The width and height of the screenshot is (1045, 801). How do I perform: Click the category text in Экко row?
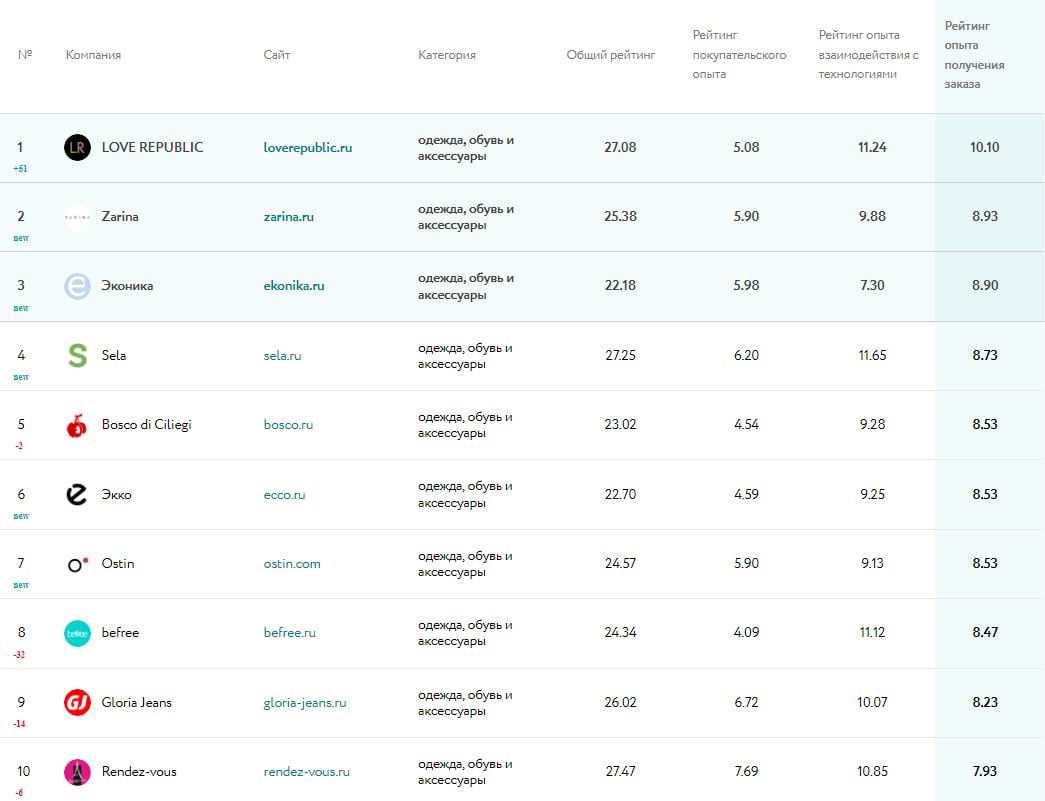(465, 495)
